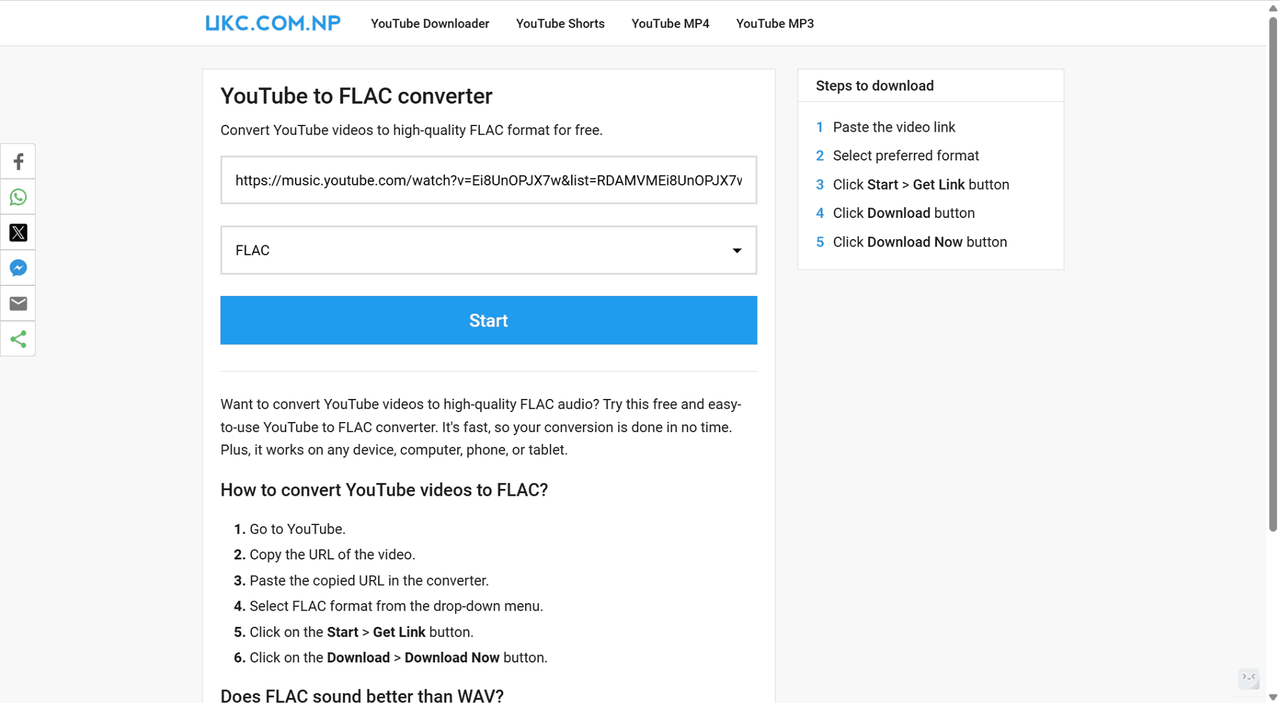This screenshot has height=703, width=1280.
Task: Share page via WhatsApp icon
Action: [18, 197]
